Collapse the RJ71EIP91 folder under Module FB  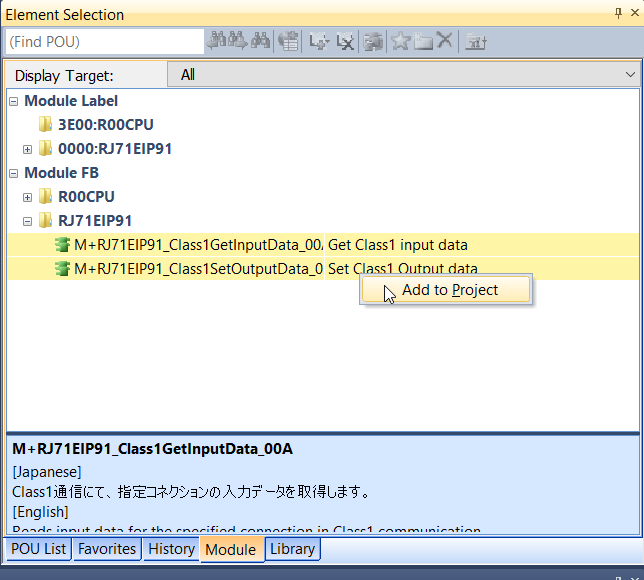click(28, 221)
